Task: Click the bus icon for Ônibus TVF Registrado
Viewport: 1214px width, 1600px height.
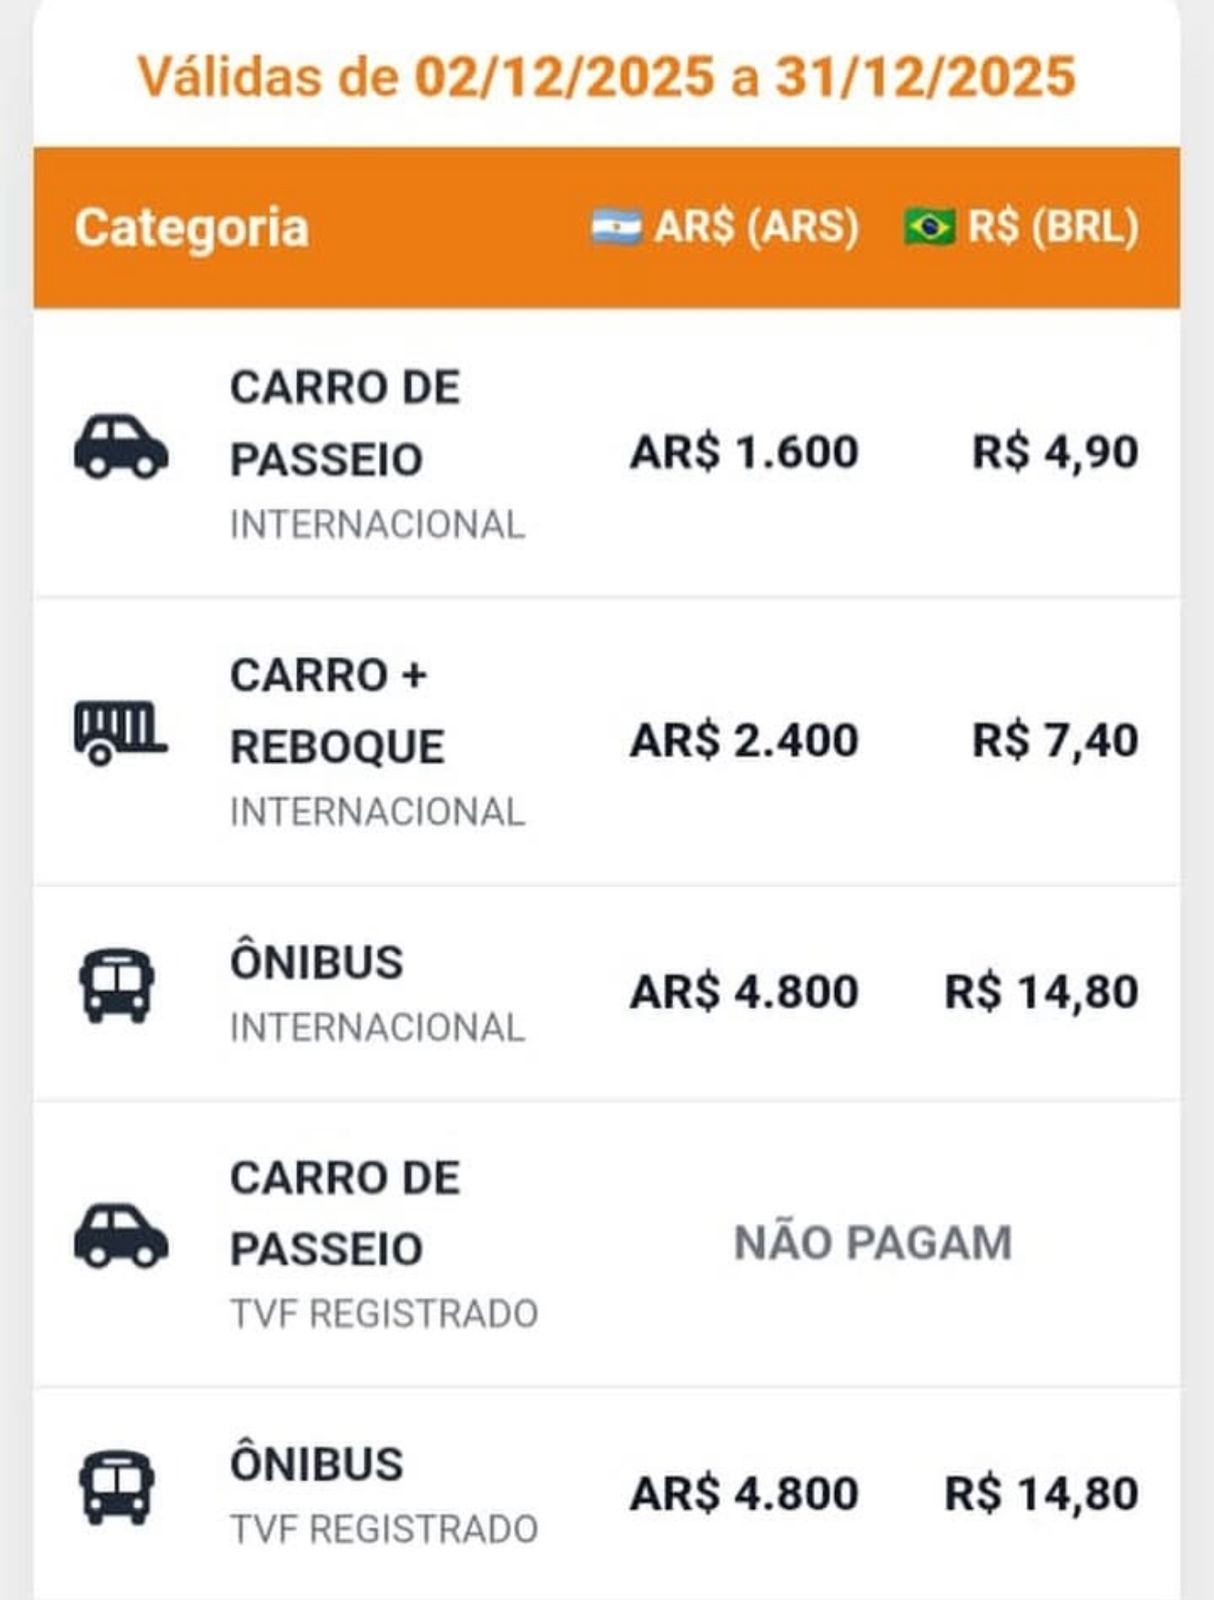Action: (x=117, y=1488)
